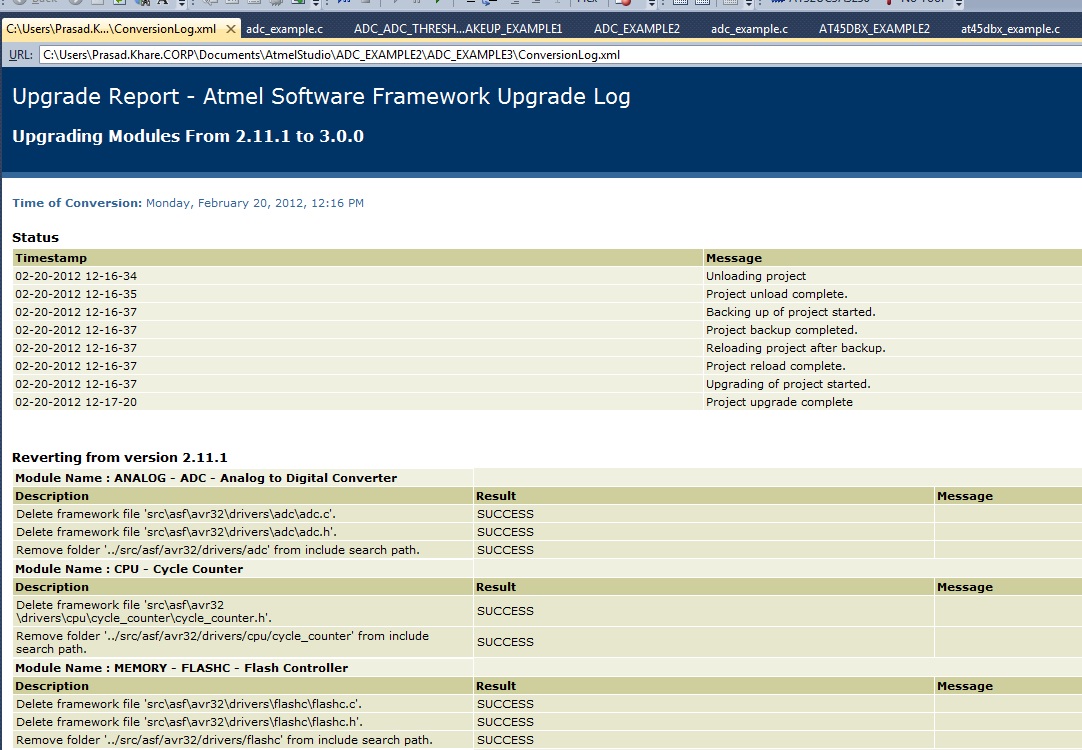Viewport: 1082px width, 750px height.
Task: Click 'Delete framework file ...adc\adc.h' description
Action: 177,532
